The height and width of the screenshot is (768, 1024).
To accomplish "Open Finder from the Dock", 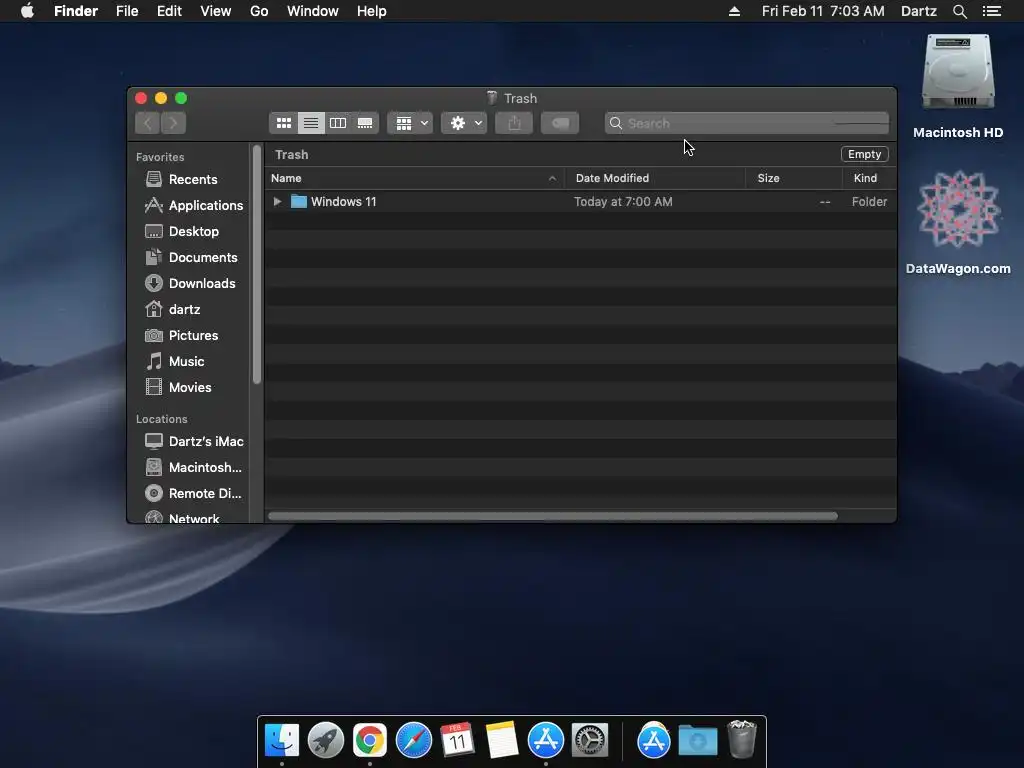I will click(282, 740).
